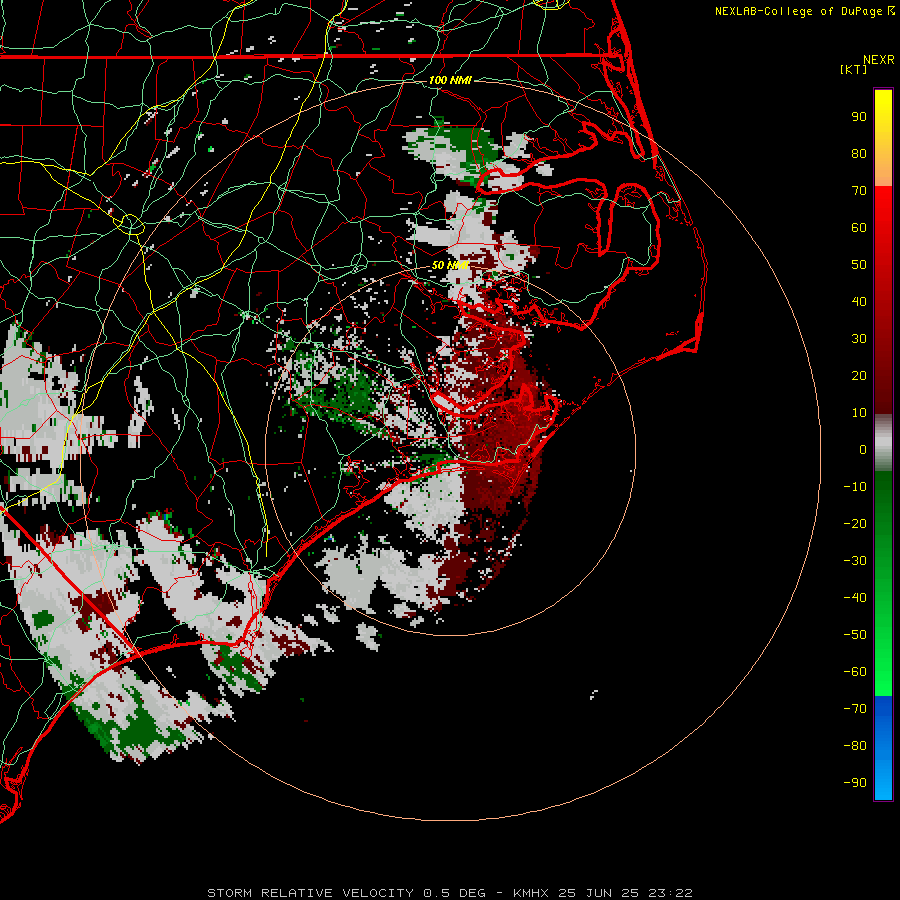The width and height of the screenshot is (900, 900).
Task: Click the -80 scale value
Action: click(x=855, y=746)
